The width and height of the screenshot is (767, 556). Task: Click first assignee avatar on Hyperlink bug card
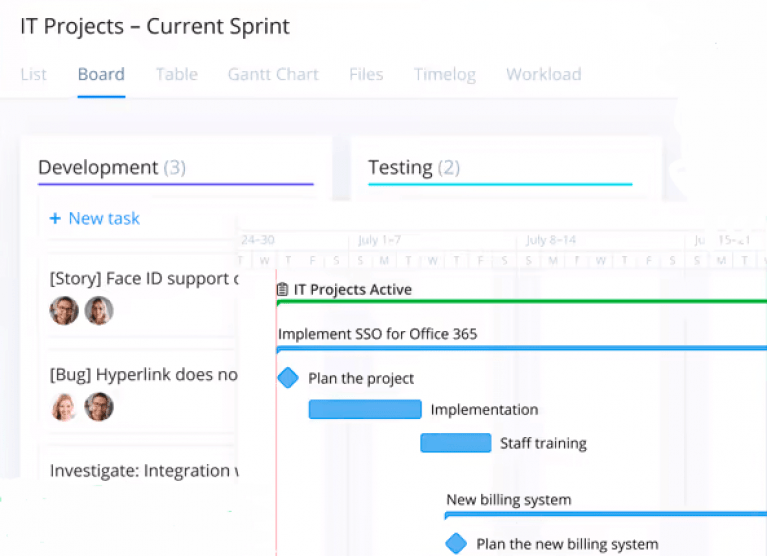pyautogui.click(x=64, y=407)
